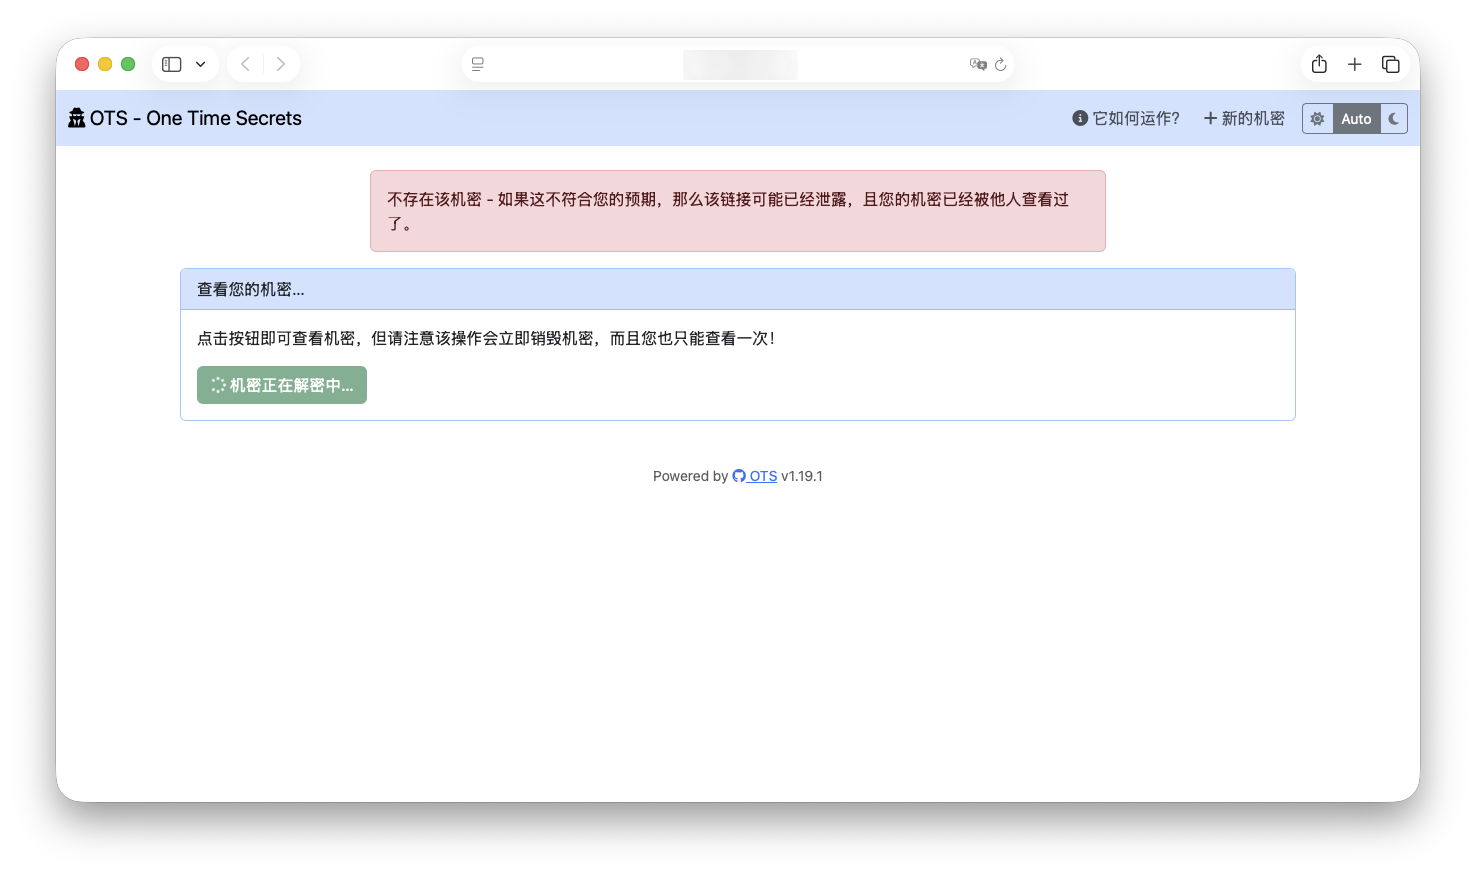Image resolution: width=1476 pixels, height=876 pixels.
Task: Open the OTS link in the footer
Action: pos(762,476)
